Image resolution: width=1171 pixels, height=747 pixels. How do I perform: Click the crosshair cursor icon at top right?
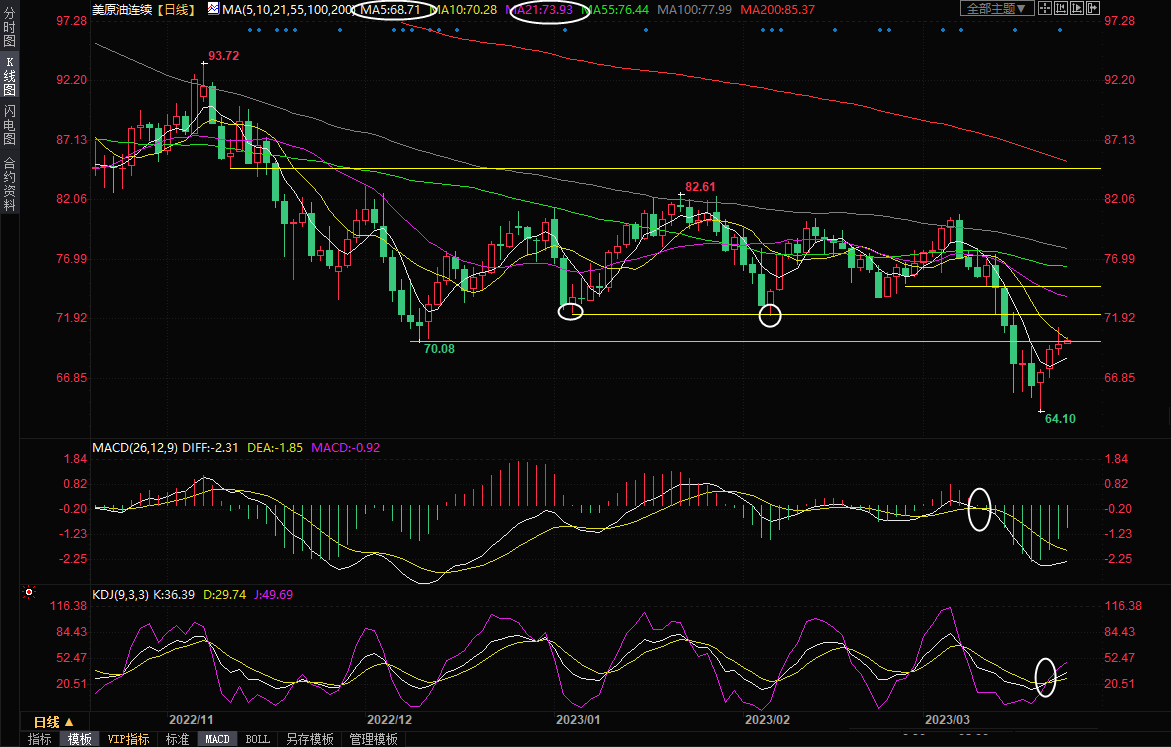[x=1047, y=8]
